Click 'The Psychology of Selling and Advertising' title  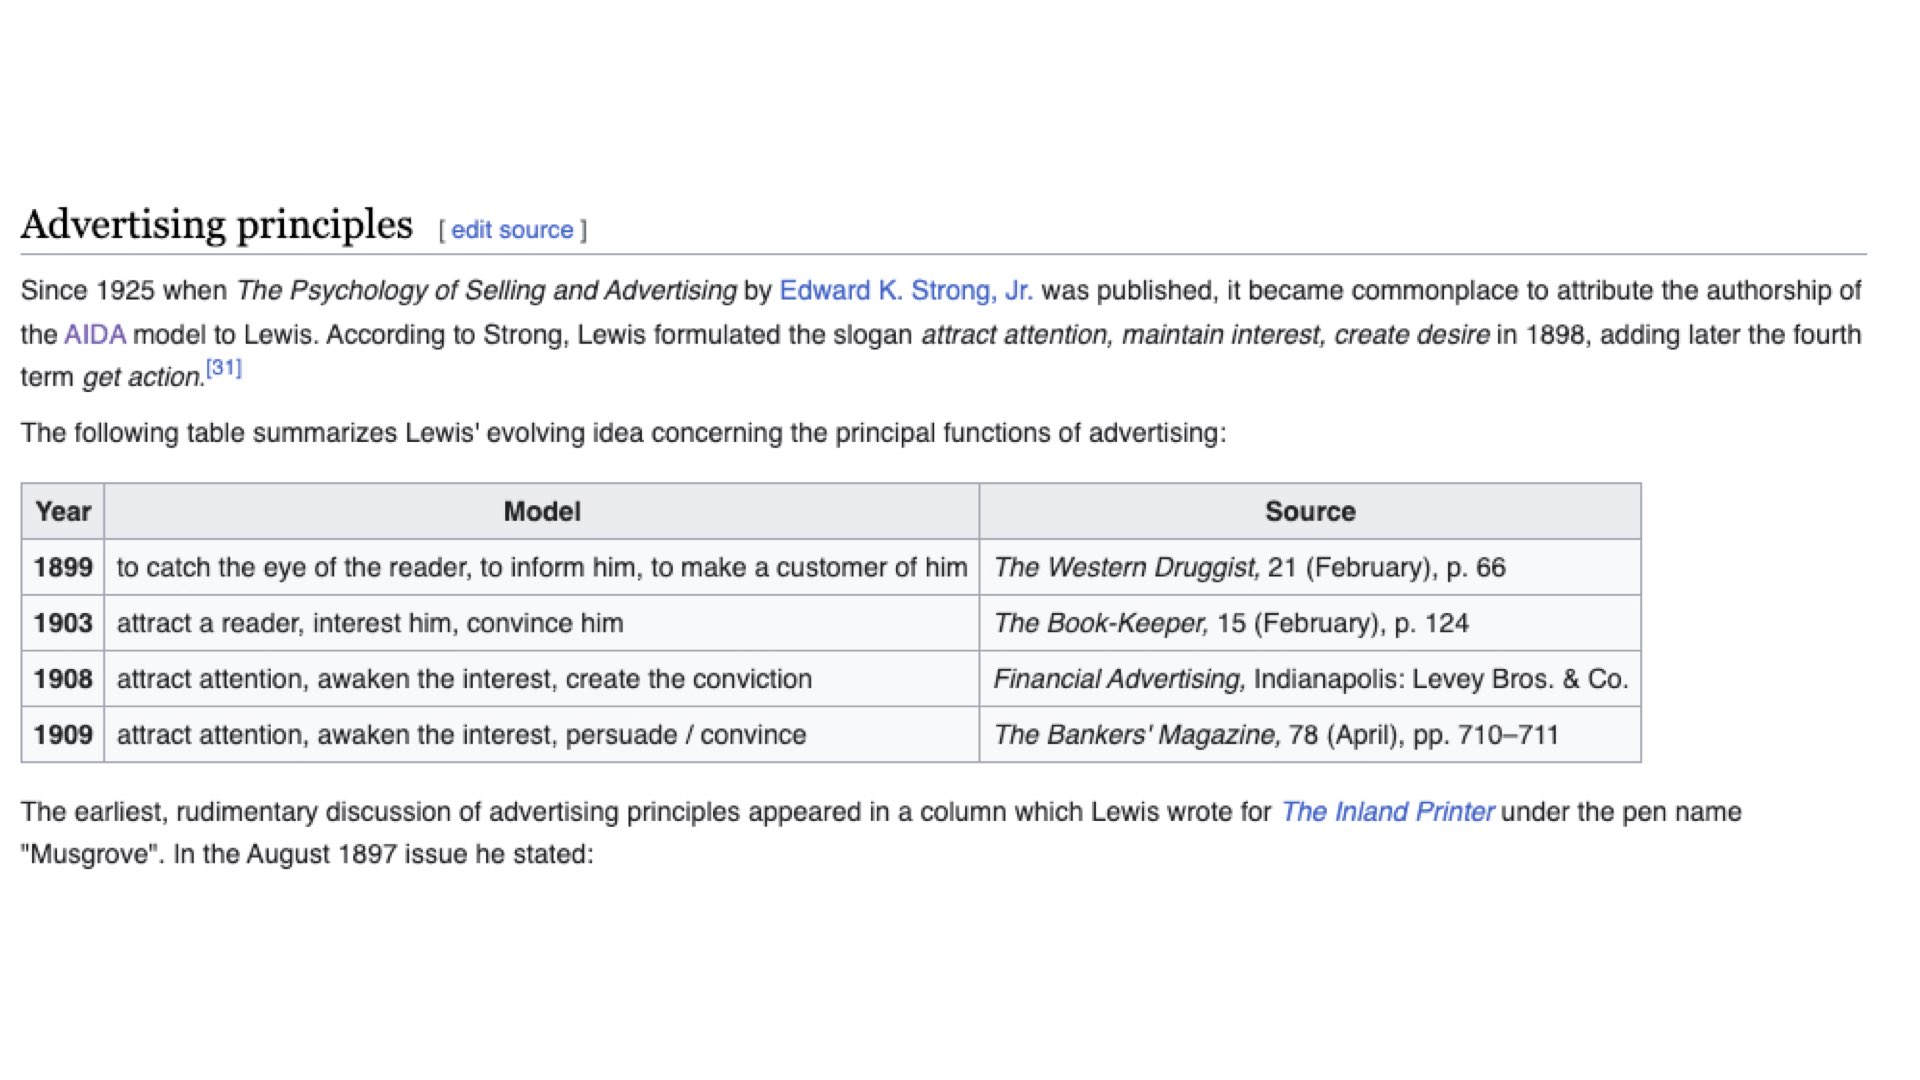pyautogui.click(x=487, y=290)
